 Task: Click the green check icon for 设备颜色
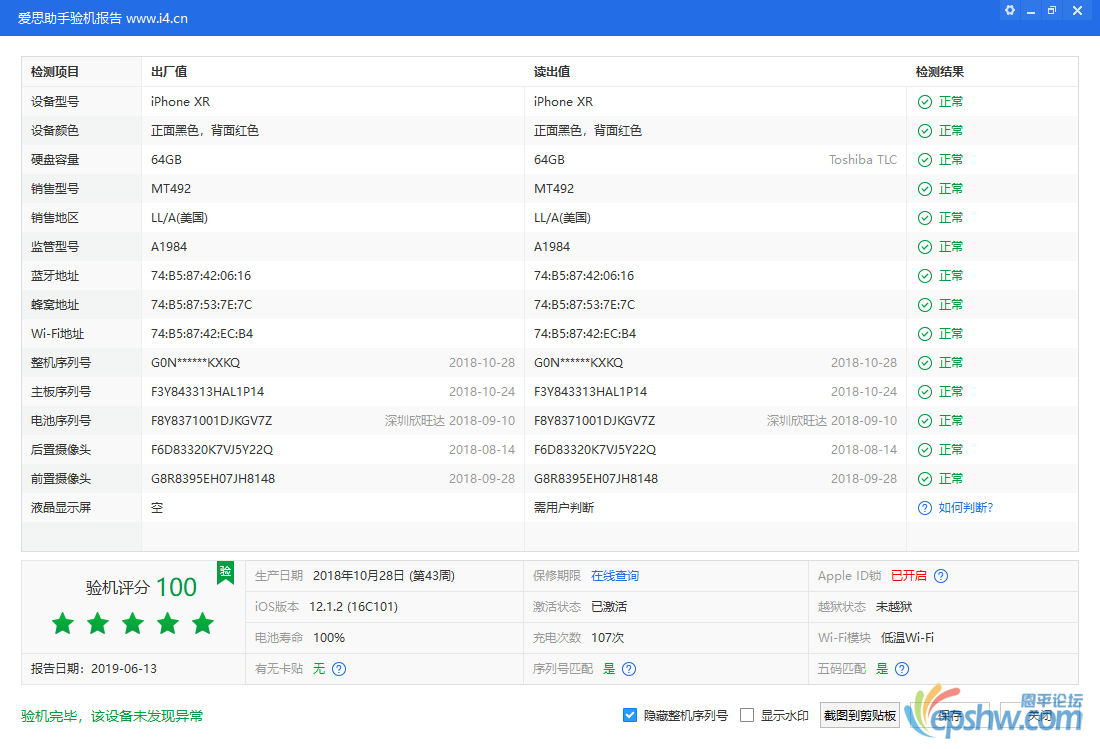tap(925, 131)
